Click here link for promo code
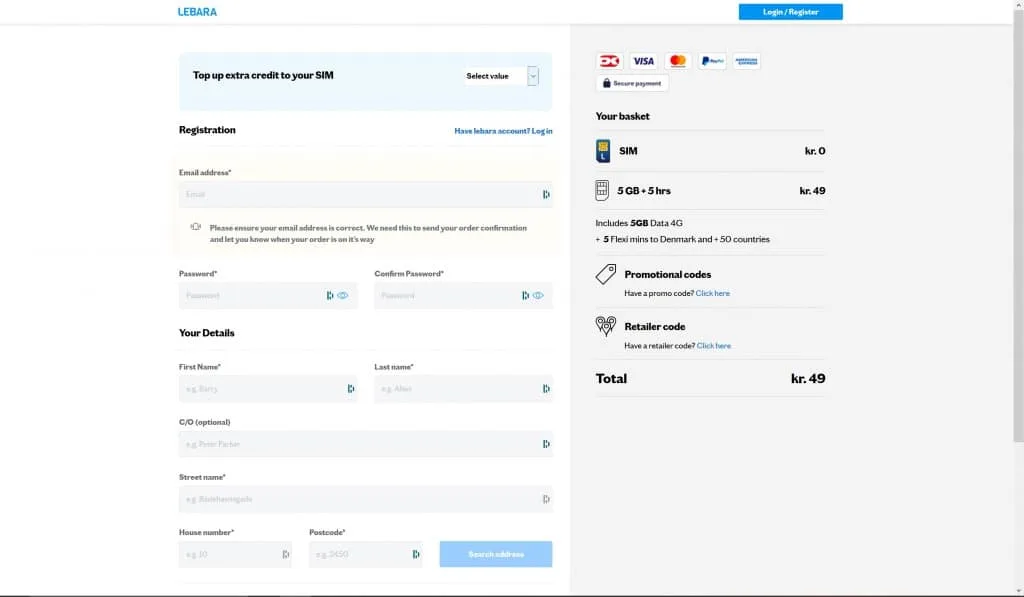 [x=712, y=294]
